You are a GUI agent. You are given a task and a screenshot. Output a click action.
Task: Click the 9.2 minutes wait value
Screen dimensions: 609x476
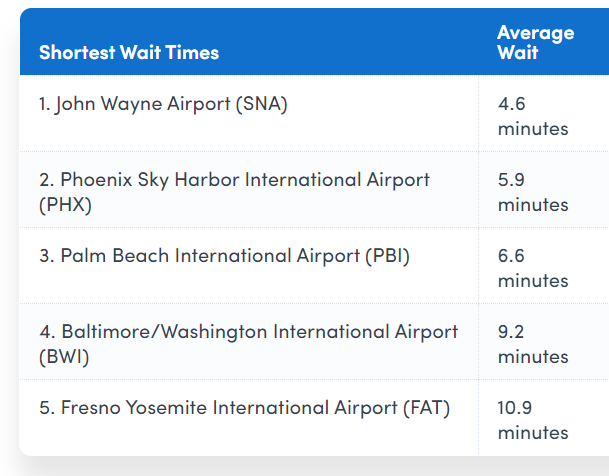(x=533, y=344)
